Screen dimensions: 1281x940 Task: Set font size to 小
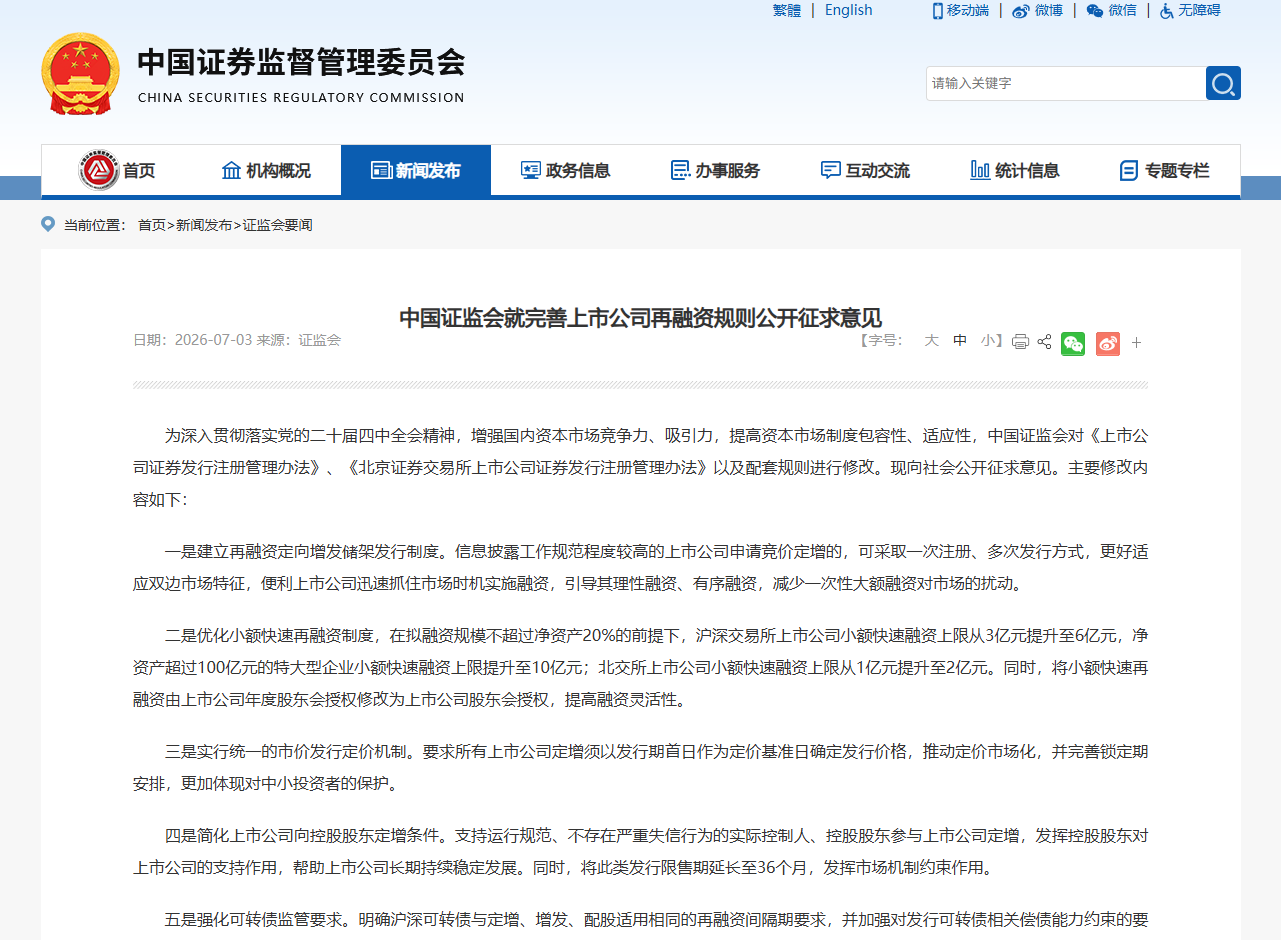pos(988,340)
